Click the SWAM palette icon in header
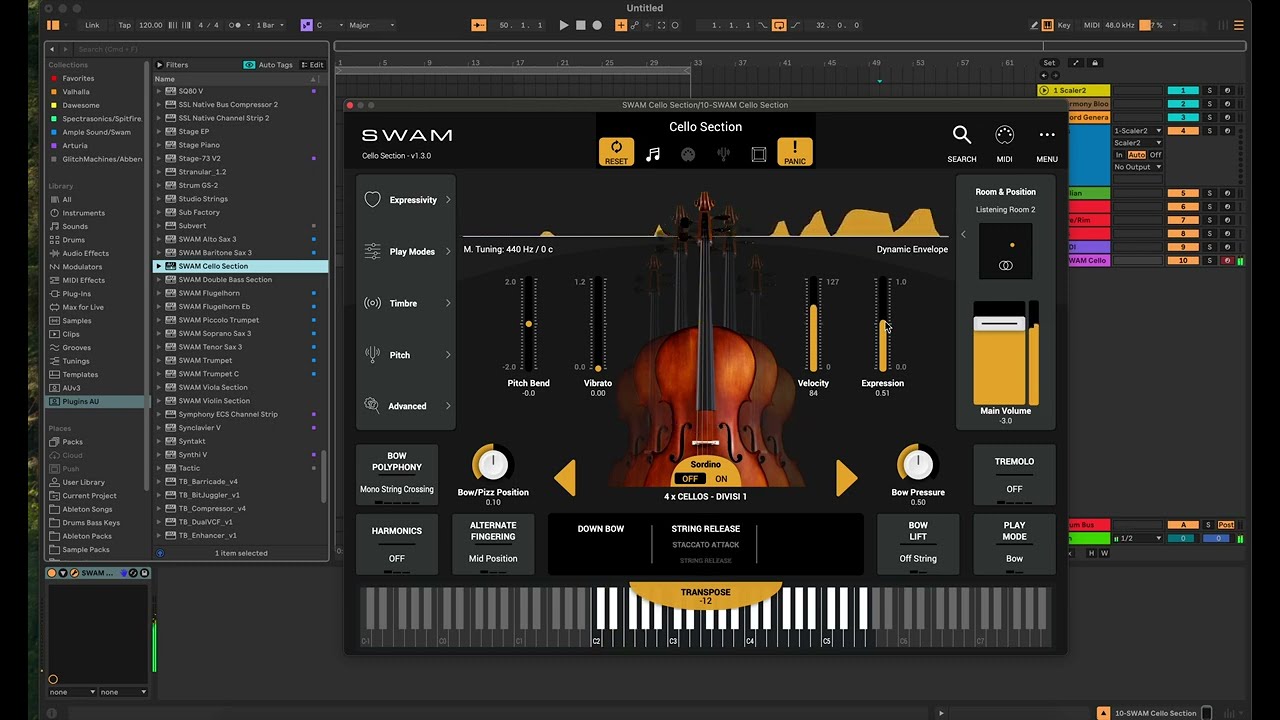This screenshot has width=1280, height=720. click(x=688, y=154)
